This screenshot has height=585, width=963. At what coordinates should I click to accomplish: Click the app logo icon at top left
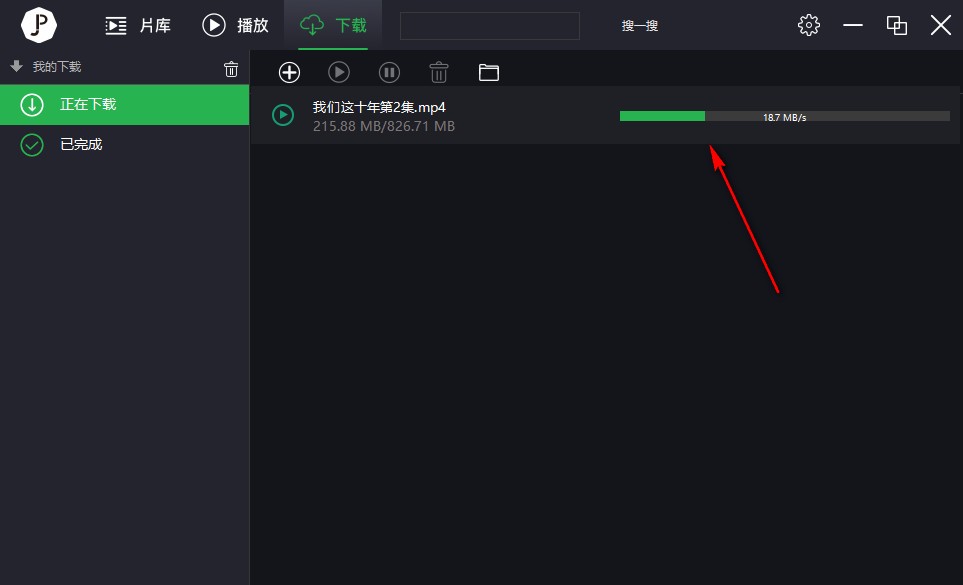pos(38,25)
